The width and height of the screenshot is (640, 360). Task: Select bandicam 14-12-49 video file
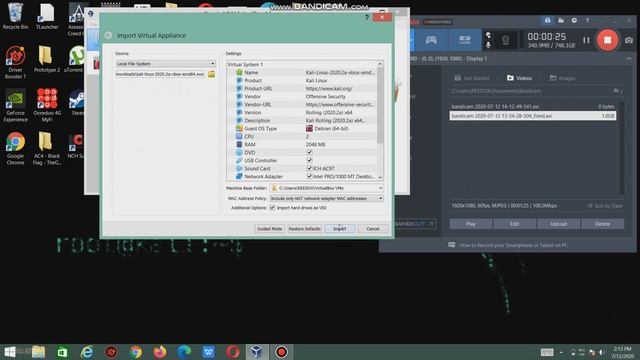(x=533, y=107)
